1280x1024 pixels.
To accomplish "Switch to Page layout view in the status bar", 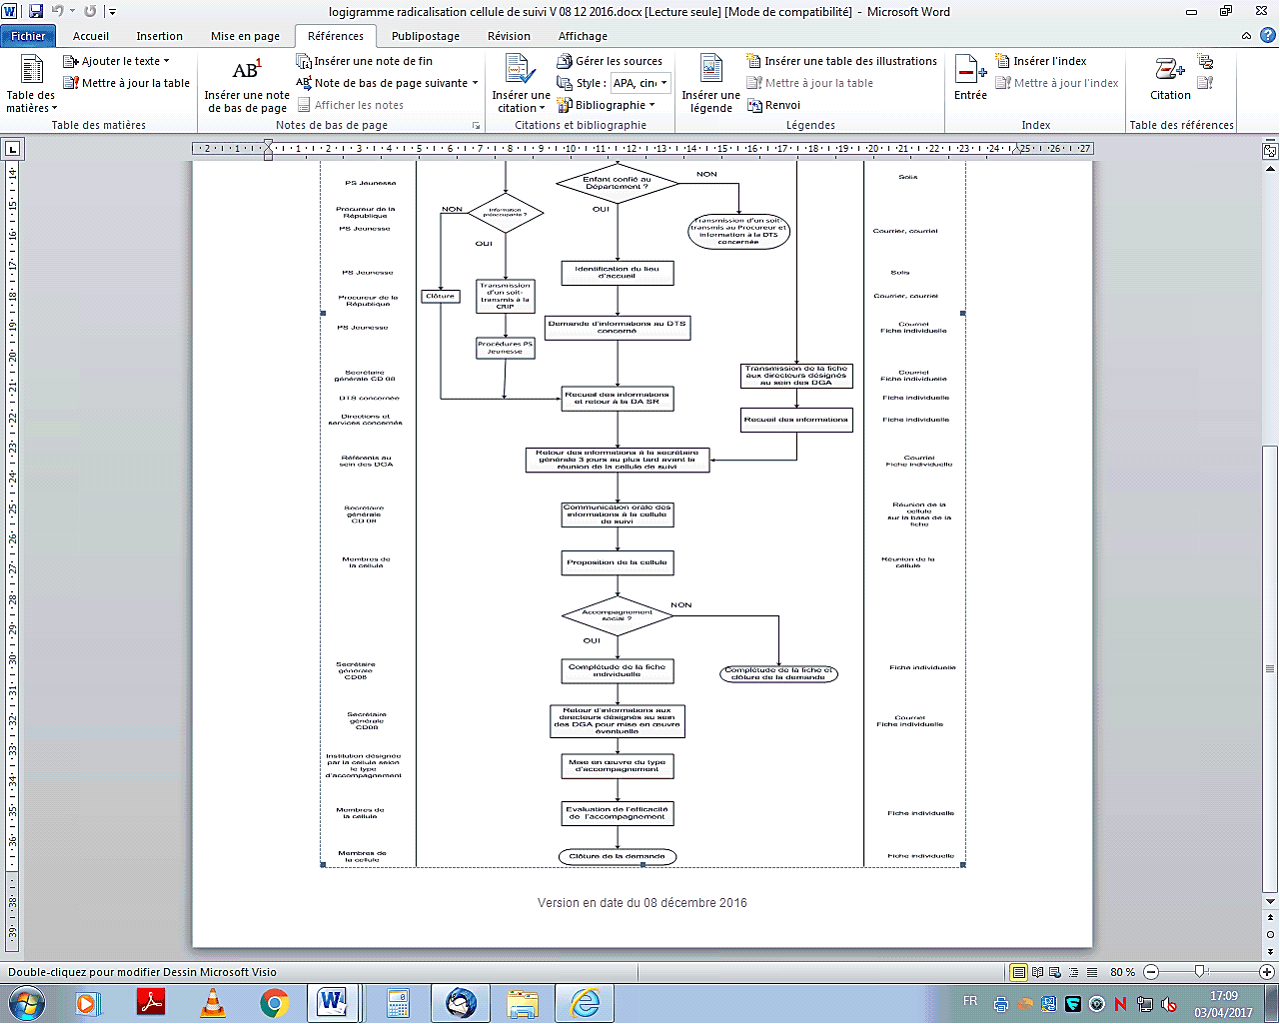I will tap(1018, 972).
